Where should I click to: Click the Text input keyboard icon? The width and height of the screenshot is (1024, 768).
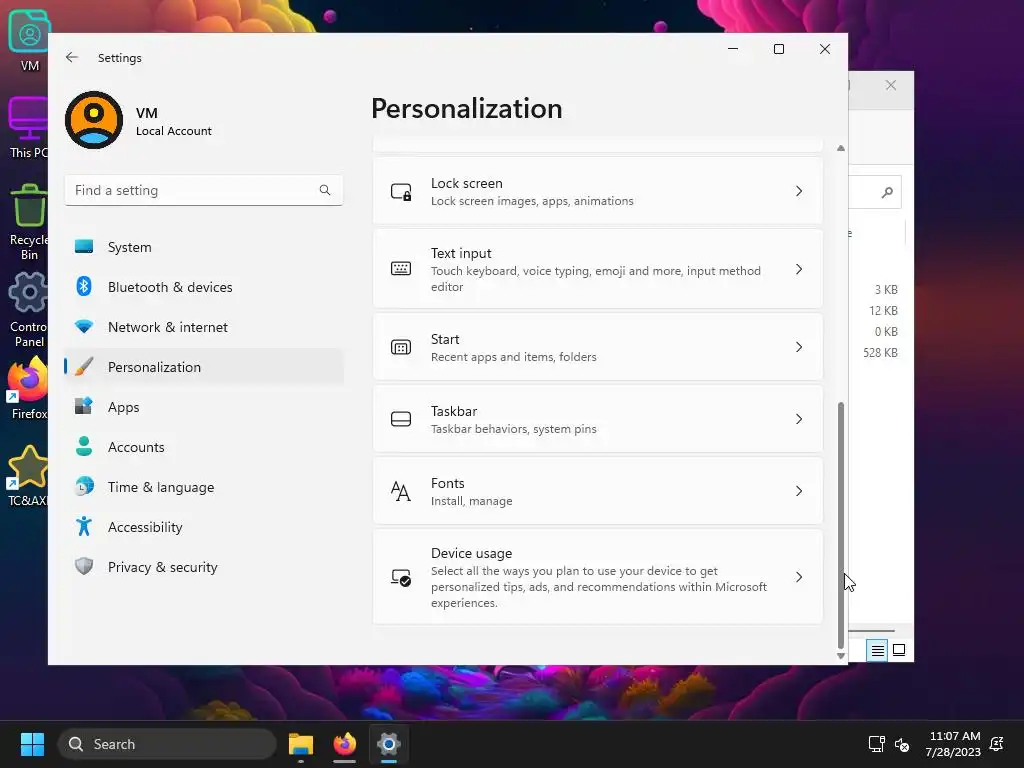pos(401,268)
